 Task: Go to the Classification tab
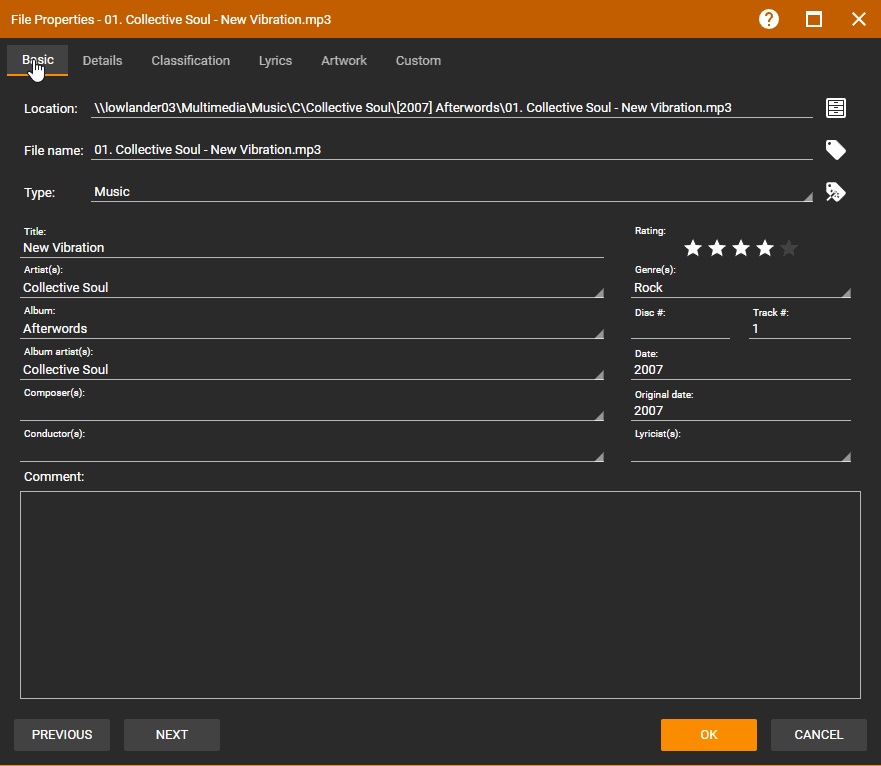[x=191, y=61]
